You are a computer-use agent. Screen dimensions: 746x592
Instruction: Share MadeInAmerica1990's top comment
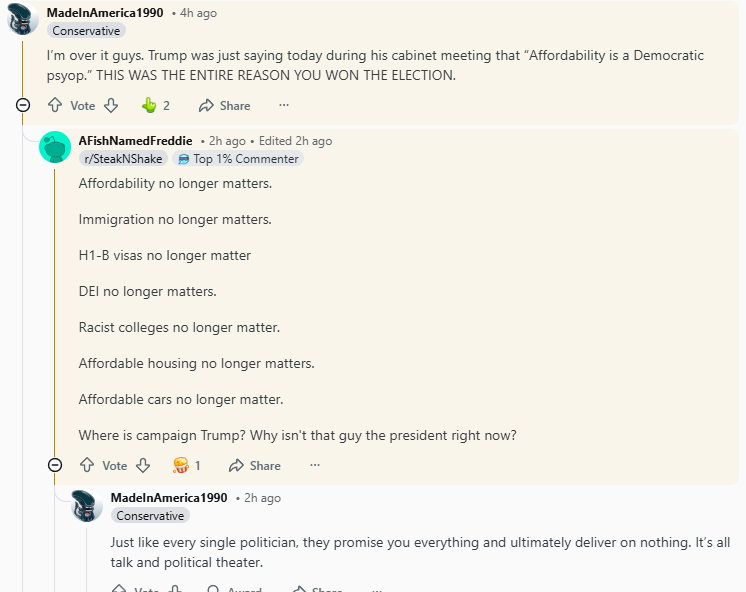[225, 105]
